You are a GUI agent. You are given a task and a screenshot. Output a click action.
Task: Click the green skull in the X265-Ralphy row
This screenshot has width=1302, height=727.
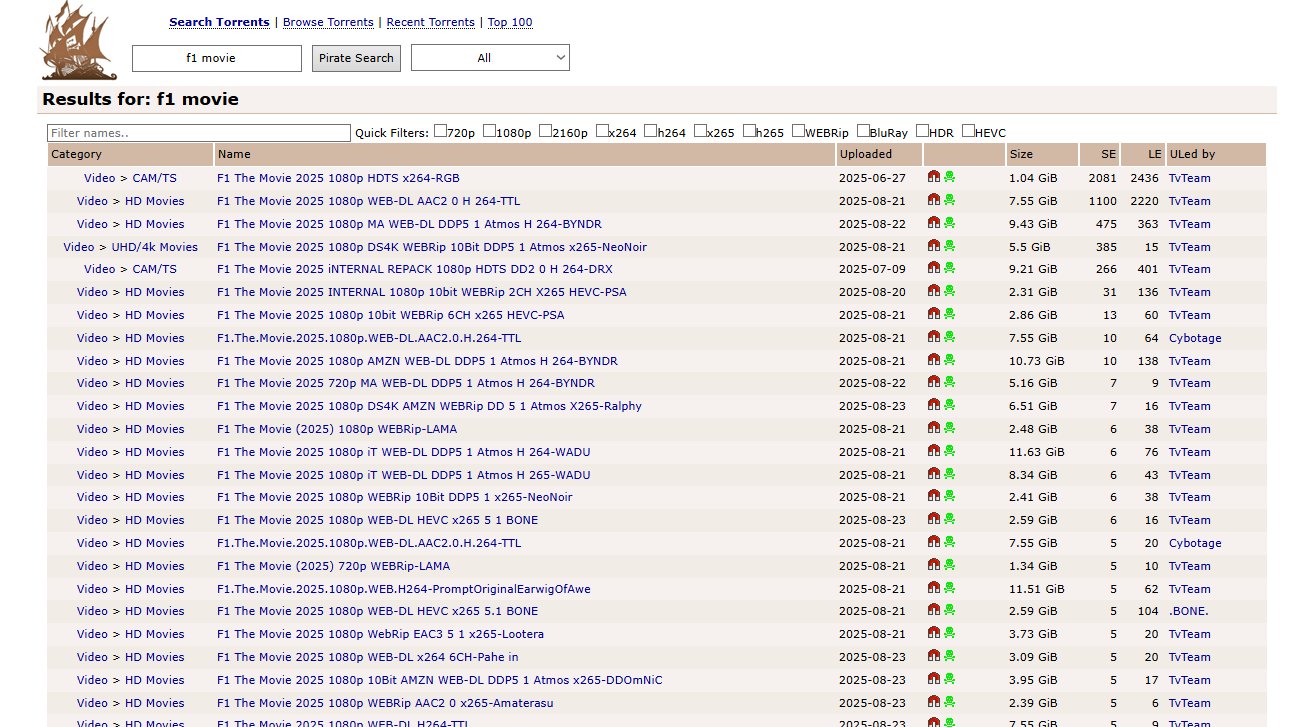tap(949, 405)
